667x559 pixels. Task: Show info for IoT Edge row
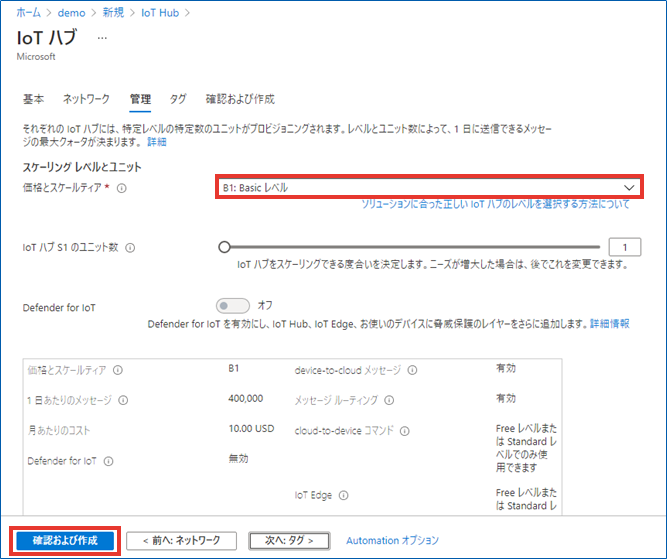coord(343,495)
